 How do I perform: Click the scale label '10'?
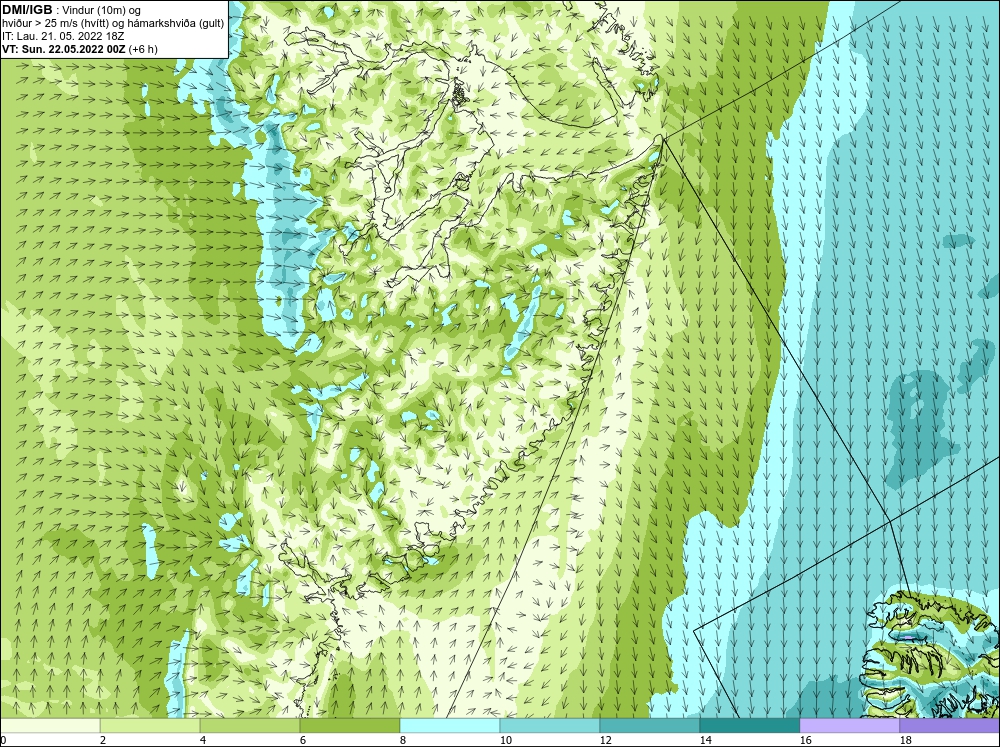(505, 740)
